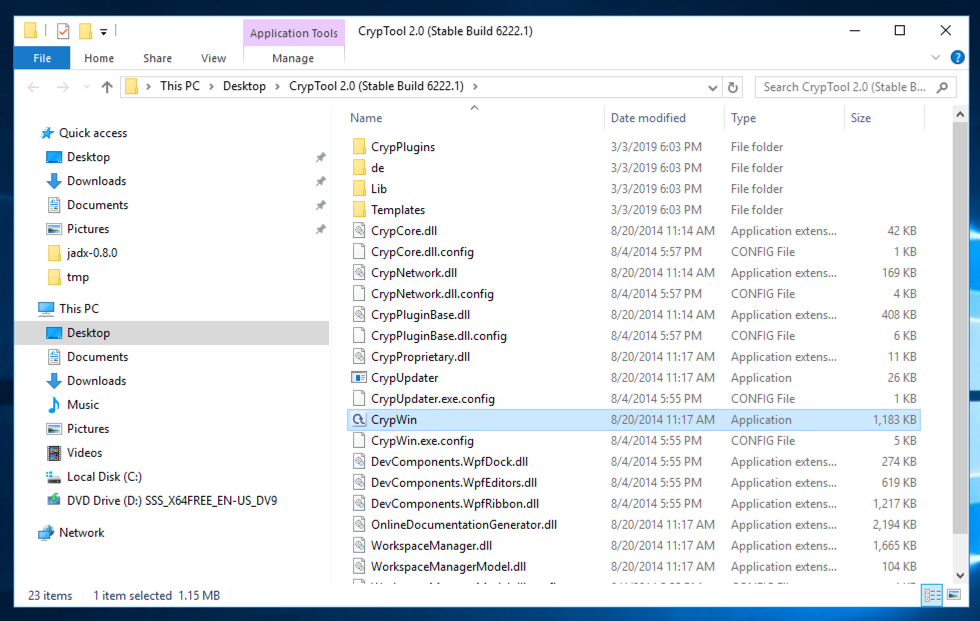The image size is (980, 621).
Task: Click the Videos icon in navigation pane
Action: pyautogui.click(x=54, y=452)
